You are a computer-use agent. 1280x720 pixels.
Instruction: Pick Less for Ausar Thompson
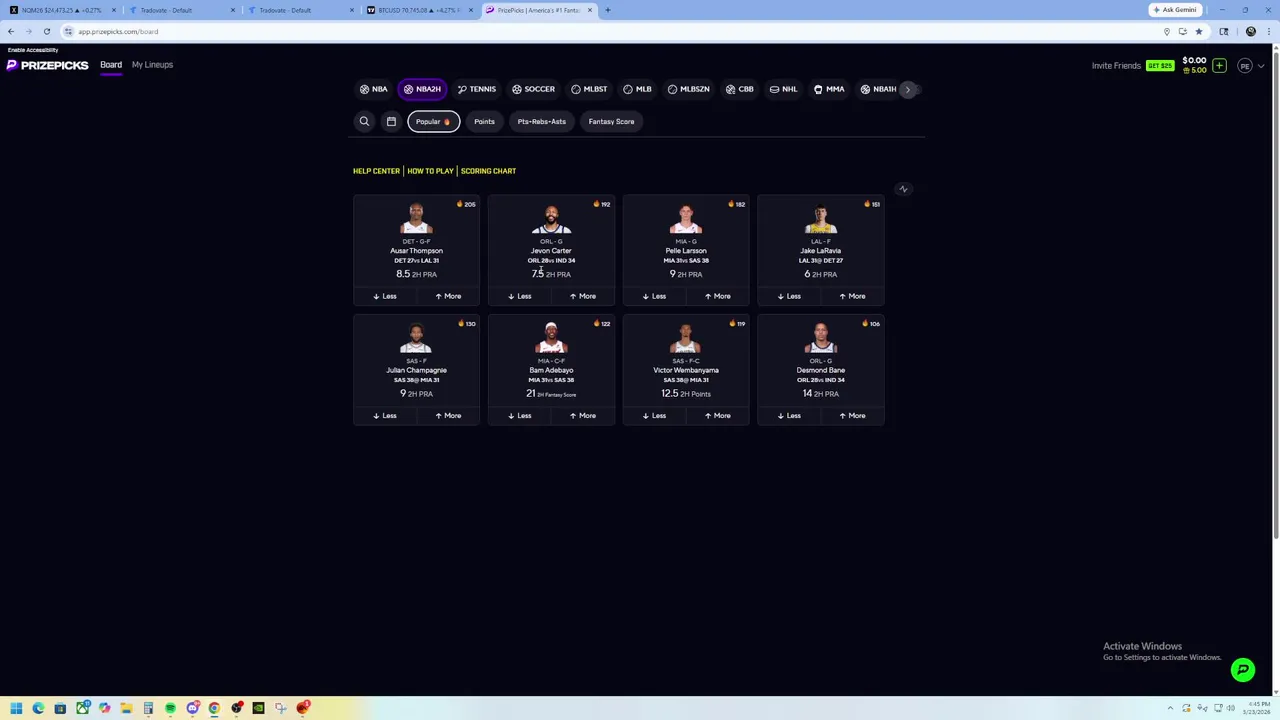pos(384,296)
